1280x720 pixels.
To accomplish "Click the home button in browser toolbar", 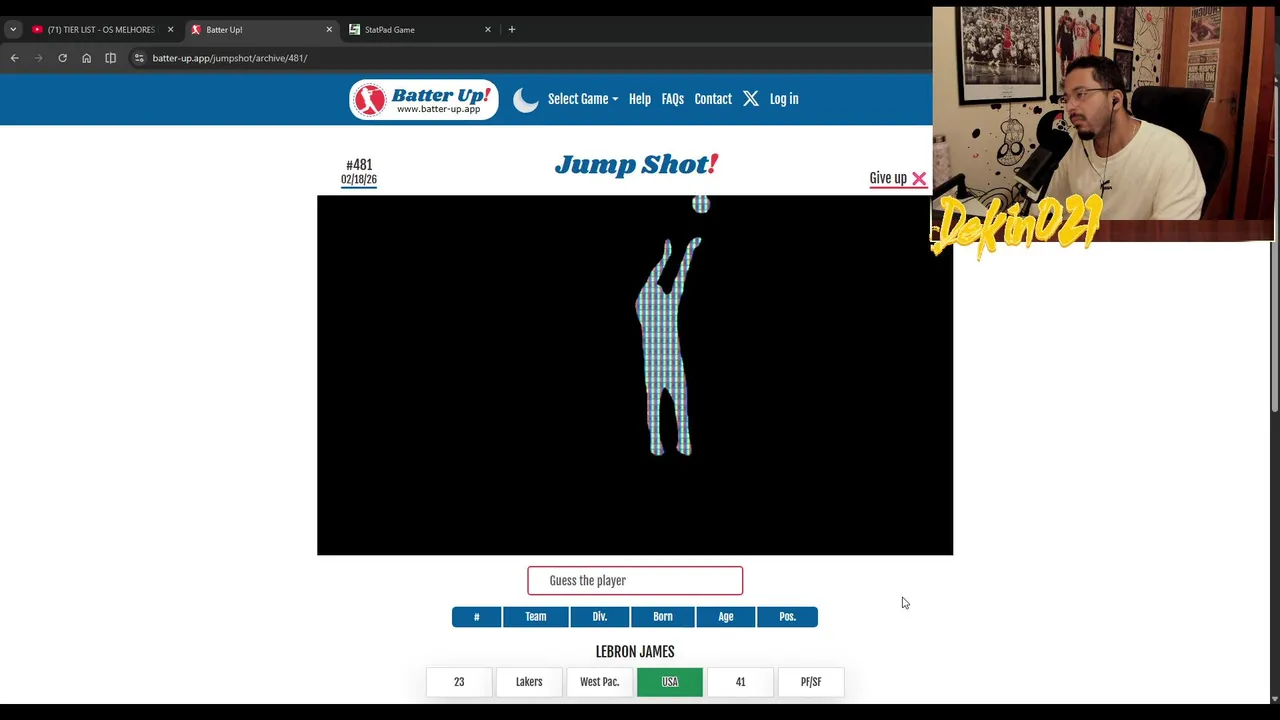I will click(86, 58).
